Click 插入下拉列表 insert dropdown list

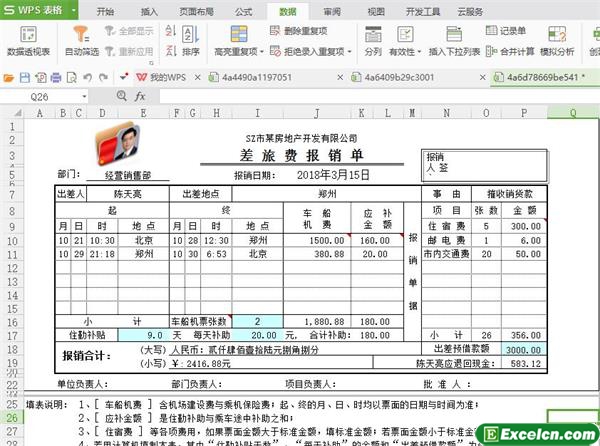[454, 41]
